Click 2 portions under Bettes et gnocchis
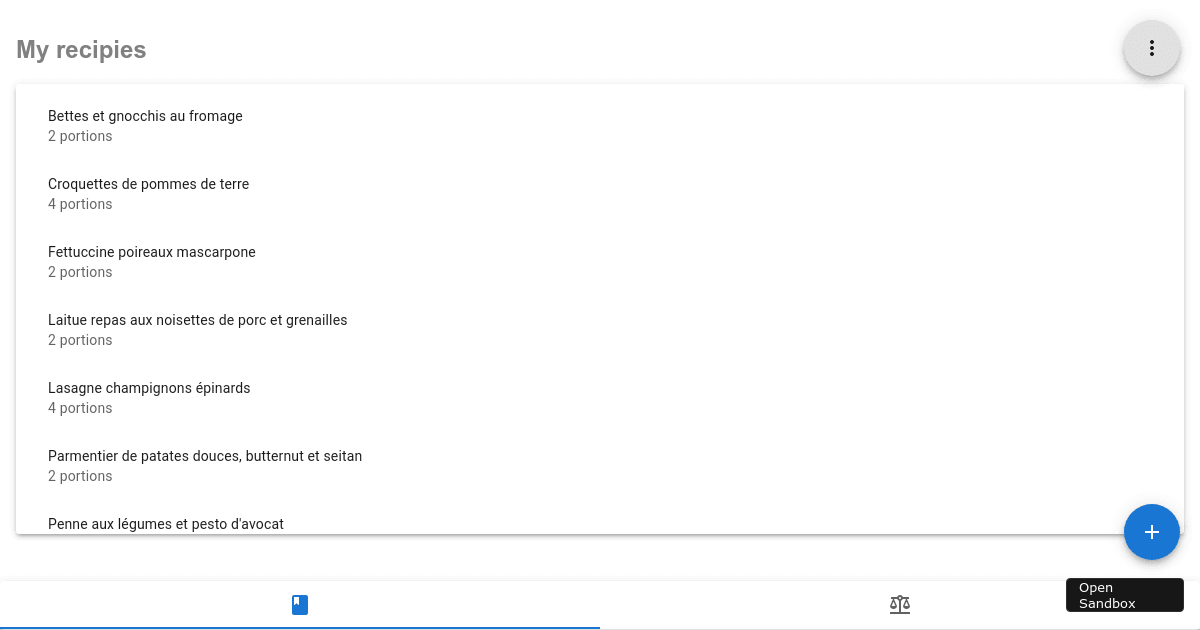Screen dimensions: 1200x630 click(x=80, y=136)
